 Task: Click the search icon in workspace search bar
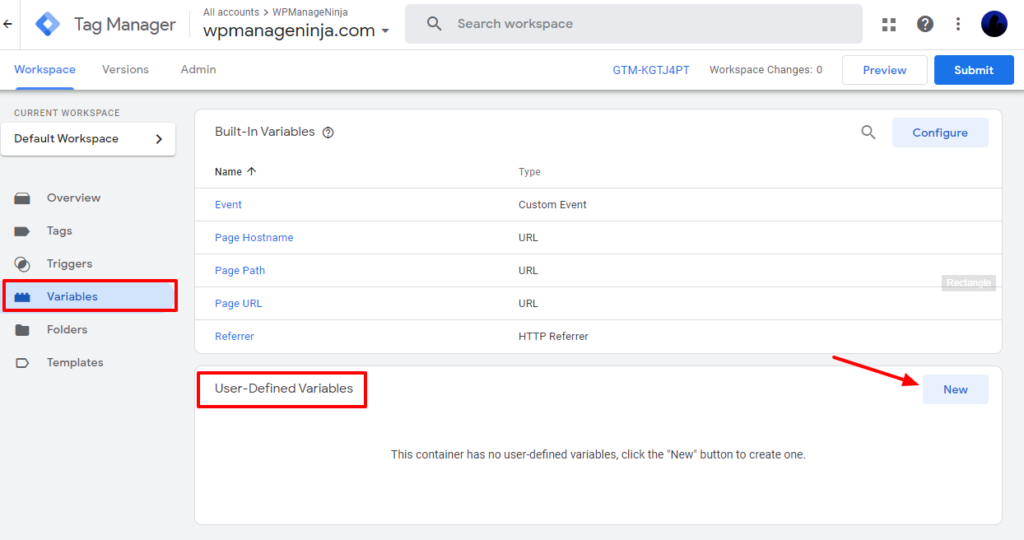pos(434,24)
